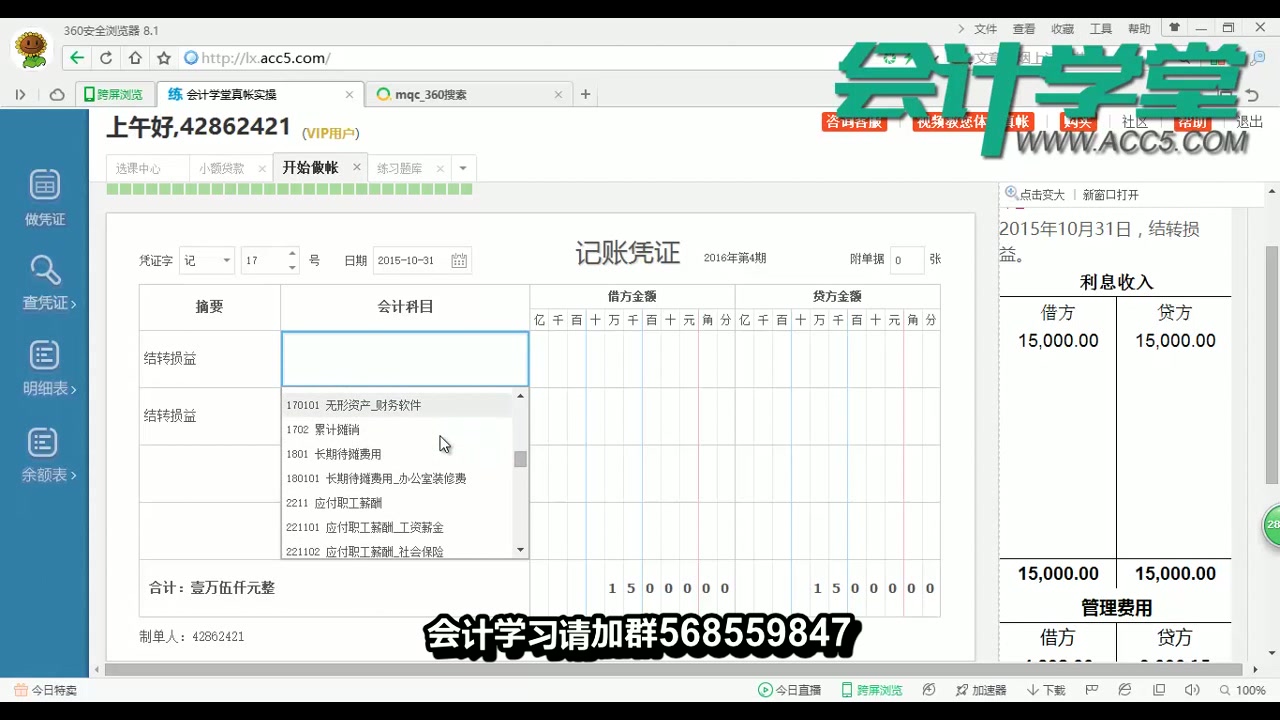Image resolution: width=1280 pixels, height=720 pixels.
Task: Decrease the voucher number with down arrow
Action: (x=291, y=267)
